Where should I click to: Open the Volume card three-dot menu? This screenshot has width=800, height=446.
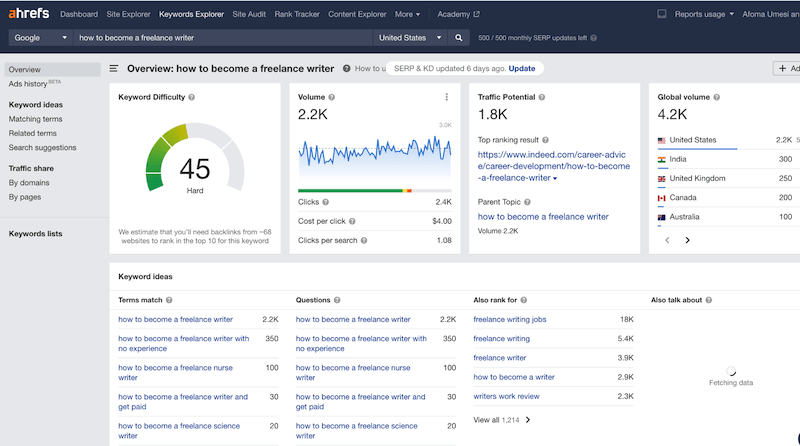click(446, 97)
